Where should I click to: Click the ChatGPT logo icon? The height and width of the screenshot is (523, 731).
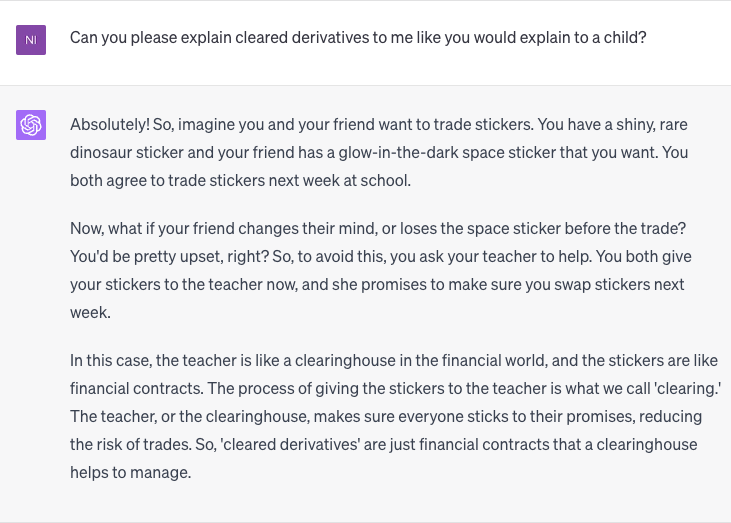pyautogui.click(x=31, y=125)
